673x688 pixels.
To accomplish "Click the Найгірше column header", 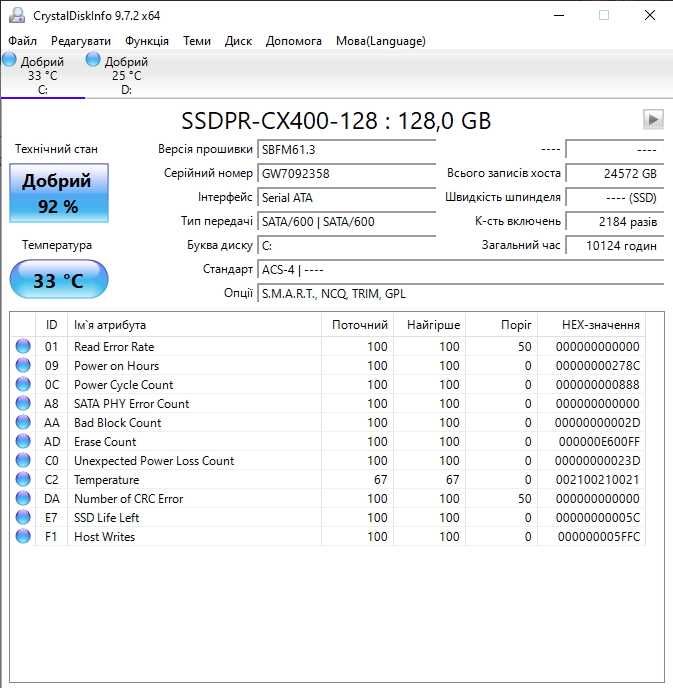I will point(430,325).
